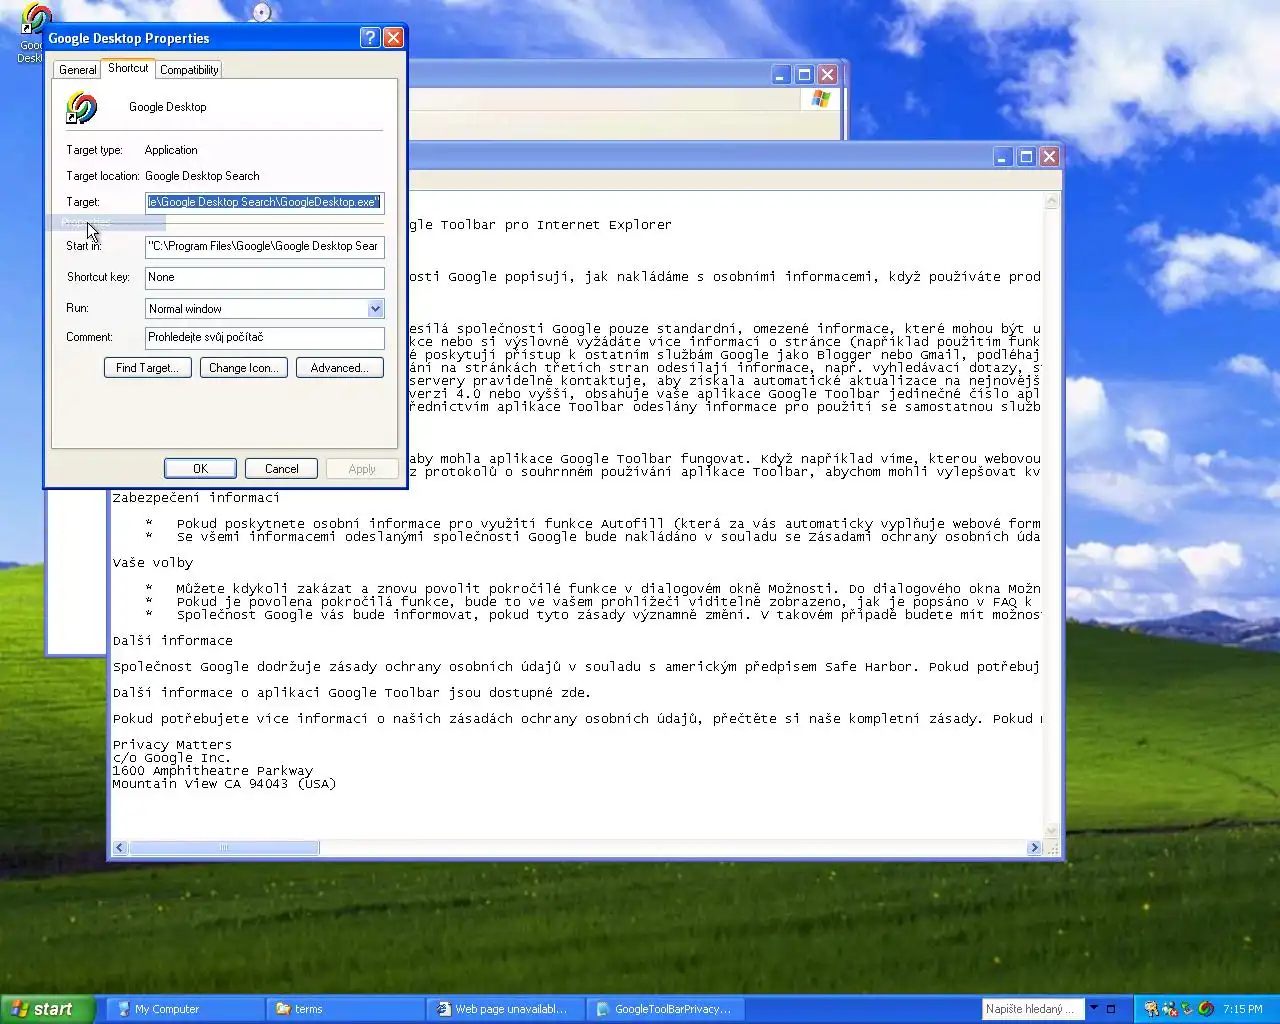
Task: Click 'c/o Google Inc.' line
Action: pyautogui.click(x=172, y=758)
